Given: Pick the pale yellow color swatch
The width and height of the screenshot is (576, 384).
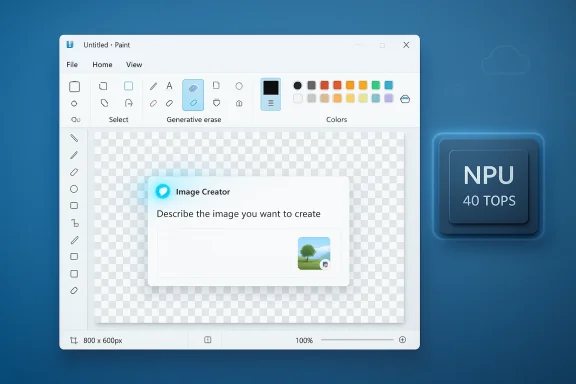Looking at the screenshot, I should (x=363, y=98).
